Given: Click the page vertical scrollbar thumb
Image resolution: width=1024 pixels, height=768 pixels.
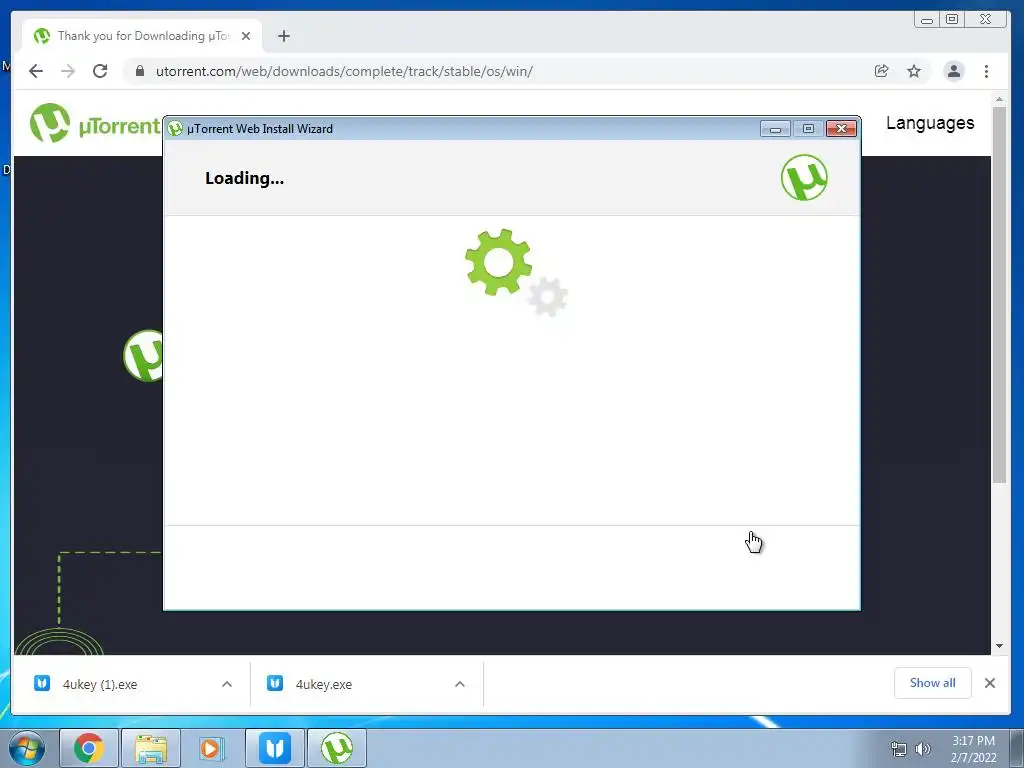Looking at the screenshot, I should point(999,294).
